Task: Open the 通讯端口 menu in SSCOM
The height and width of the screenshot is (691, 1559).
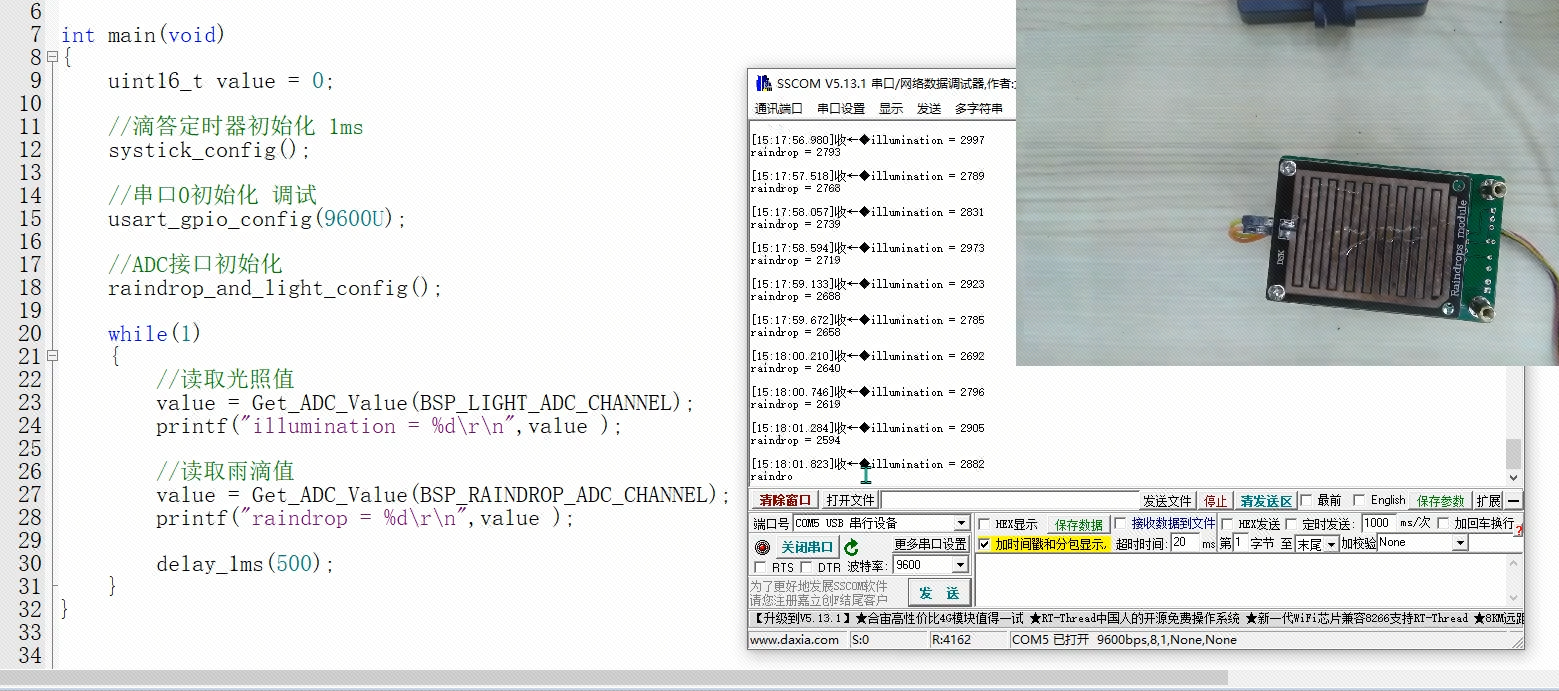Action: (x=778, y=108)
